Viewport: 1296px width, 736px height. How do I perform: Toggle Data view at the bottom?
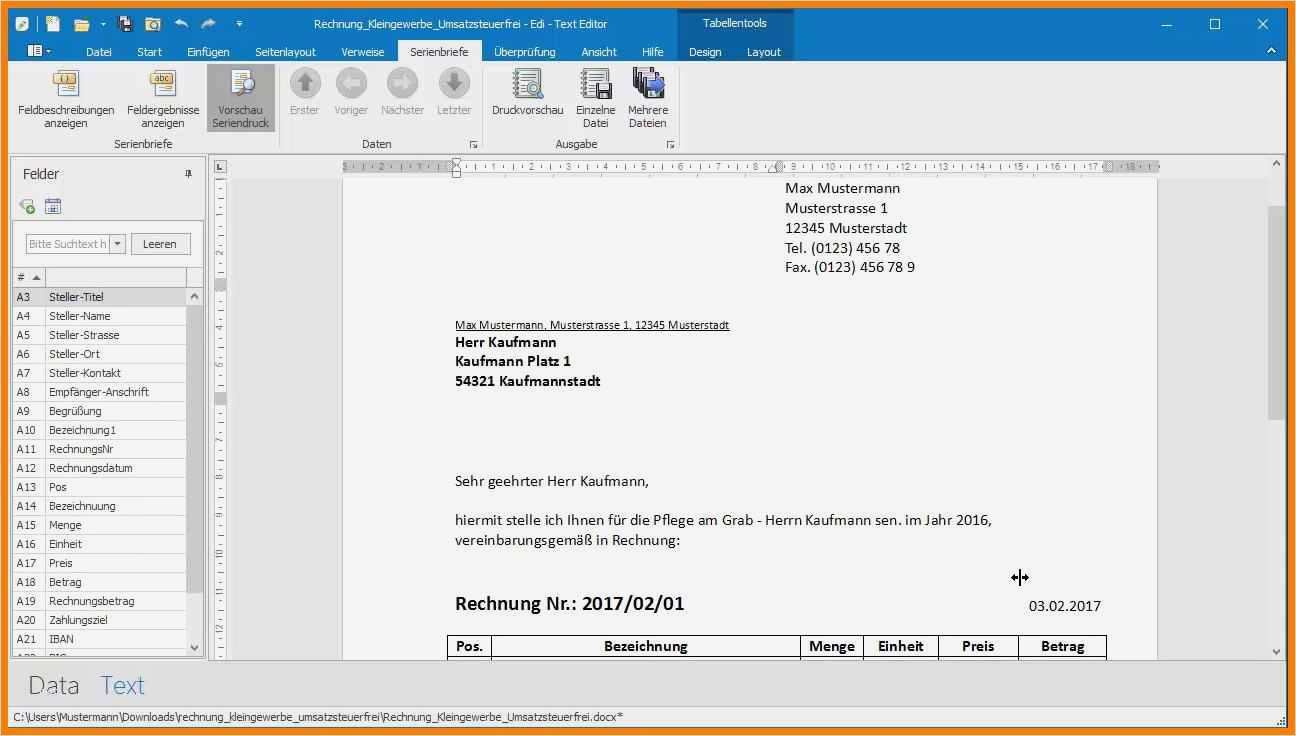click(53, 685)
